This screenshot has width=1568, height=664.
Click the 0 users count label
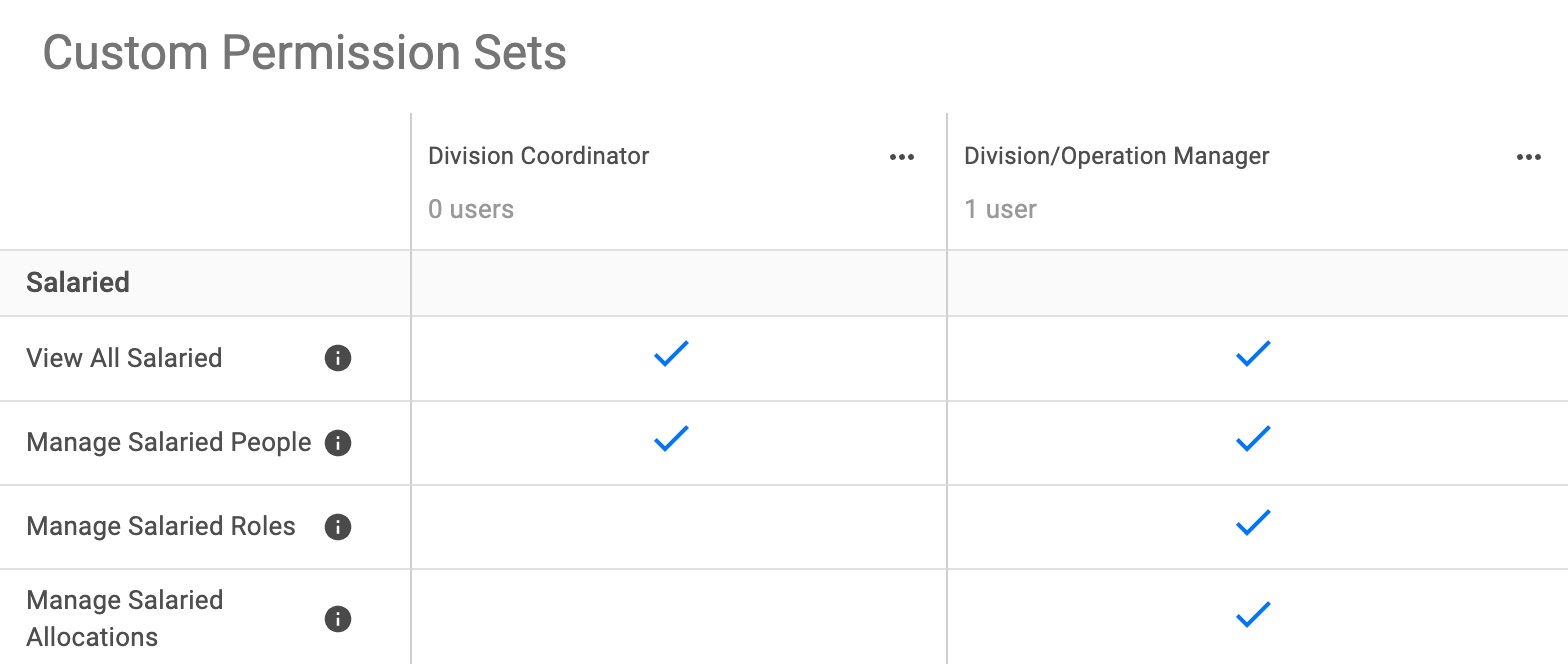[471, 209]
